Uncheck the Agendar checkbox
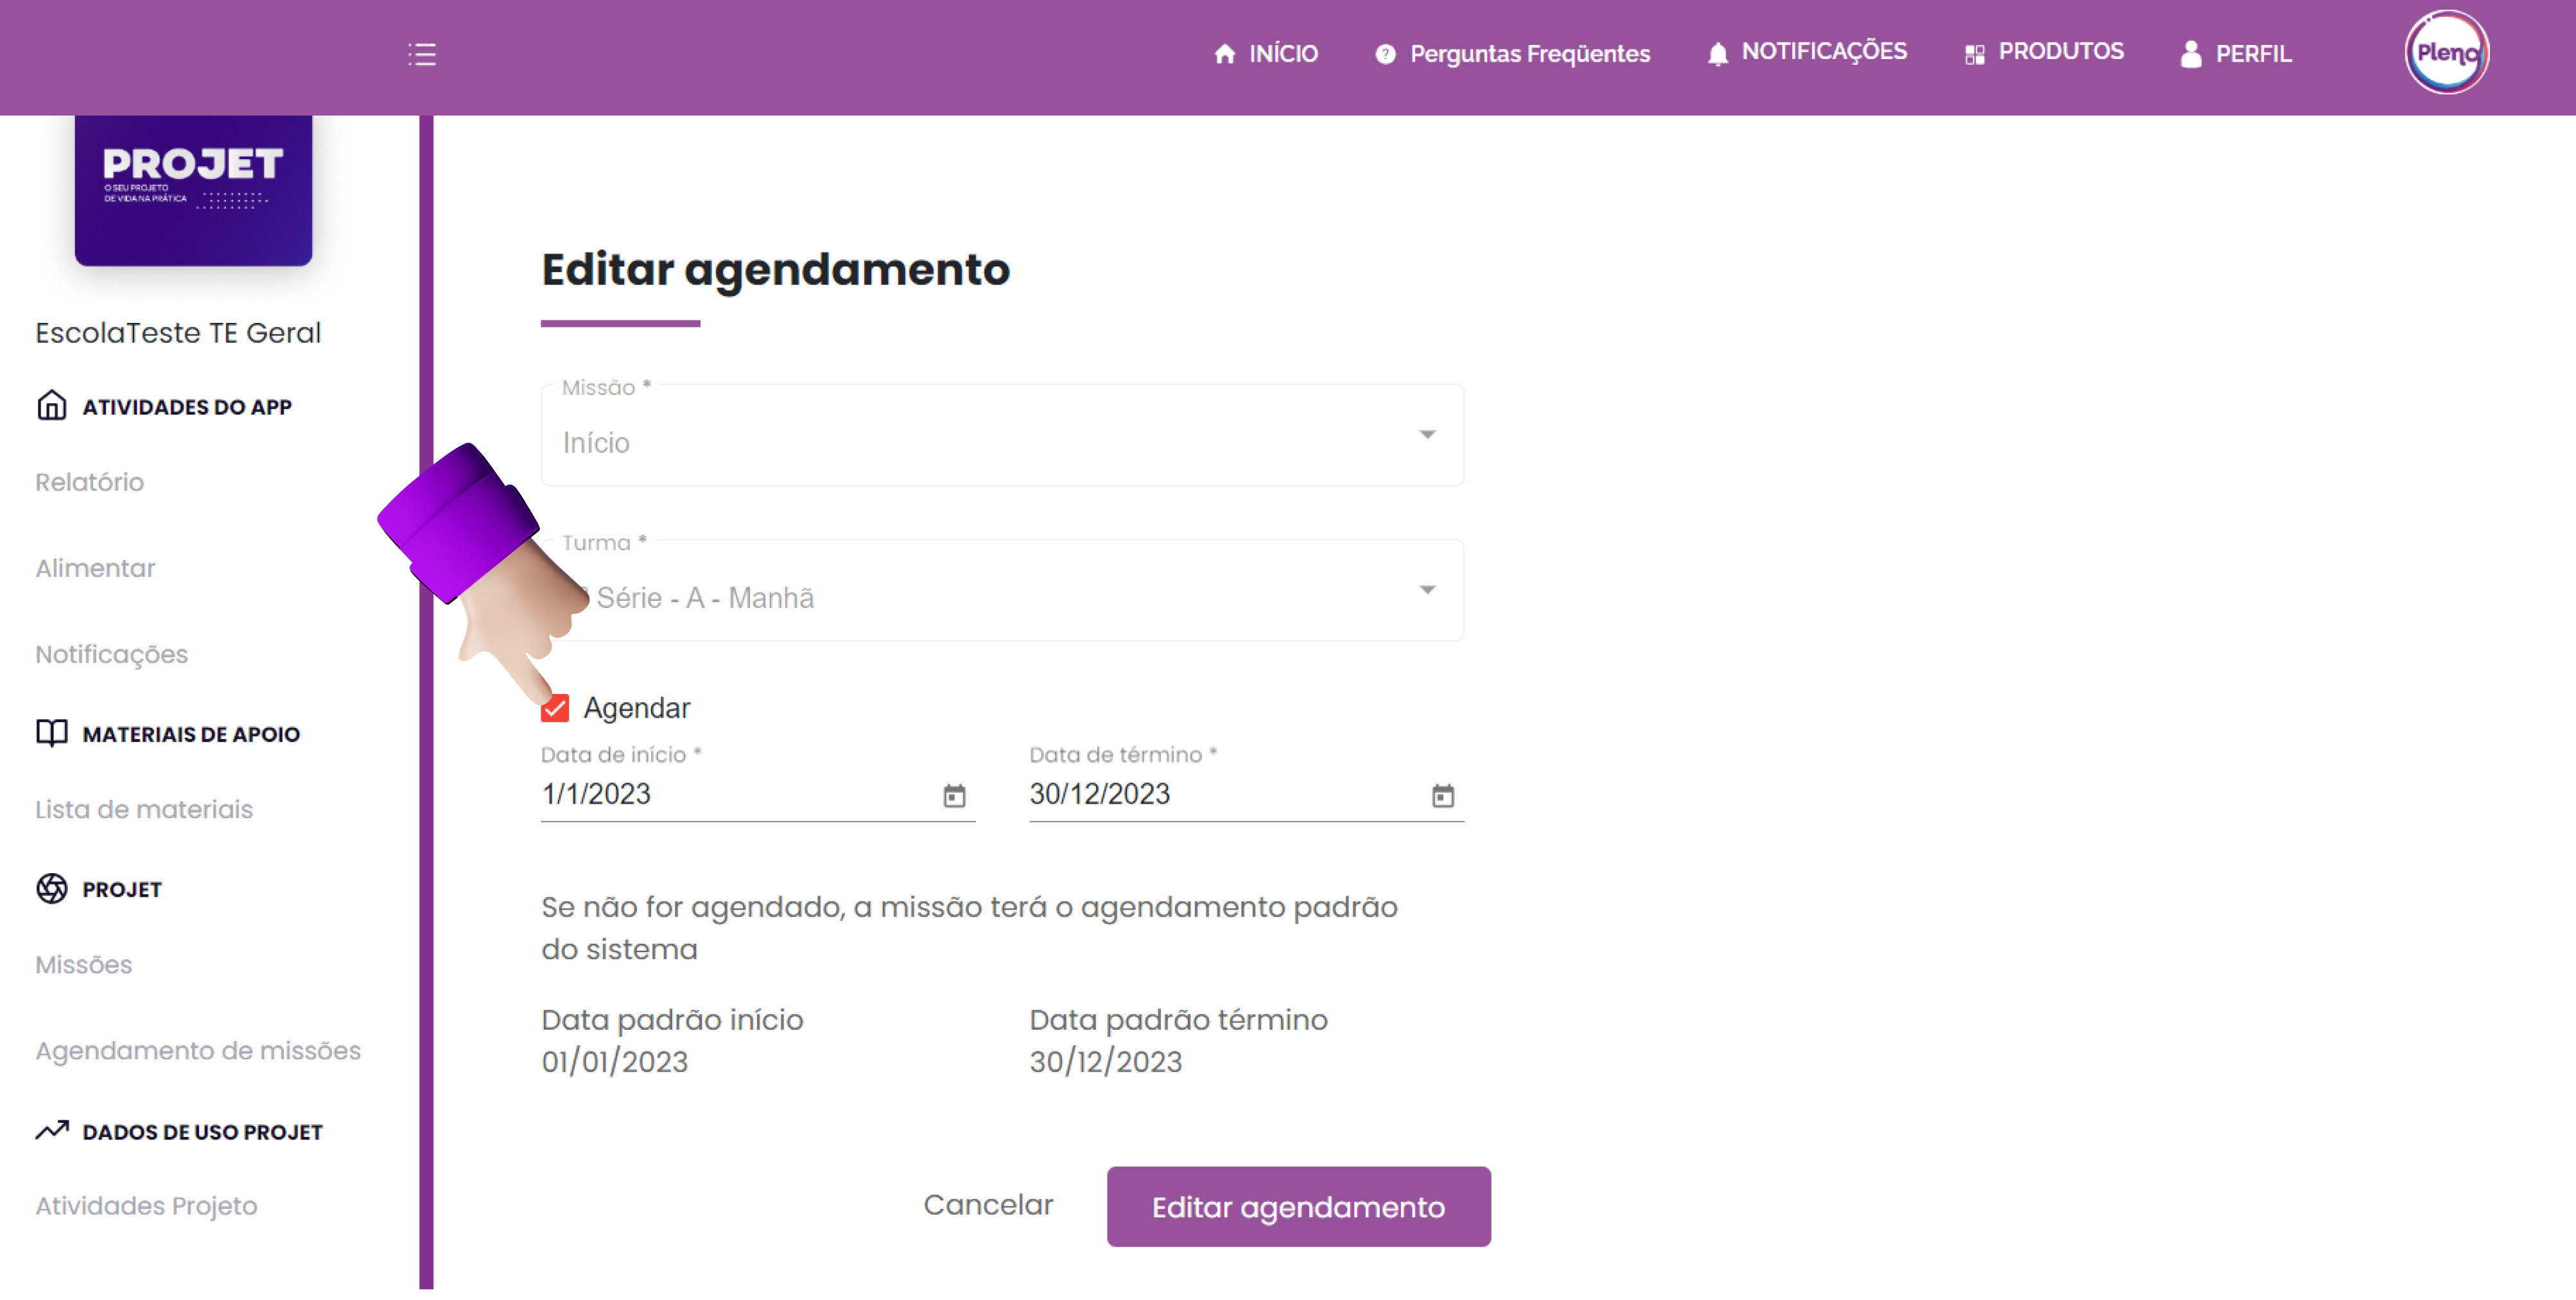 click(x=555, y=708)
